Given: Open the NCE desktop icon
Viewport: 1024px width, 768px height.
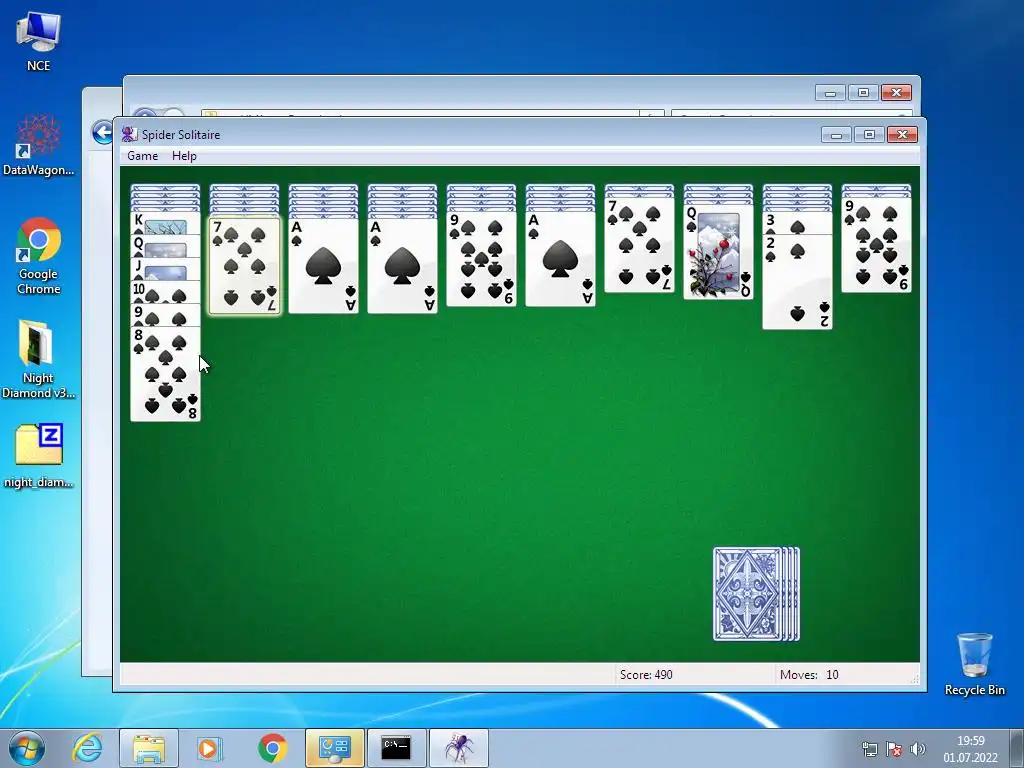Looking at the screenshot, I should 39,42.
